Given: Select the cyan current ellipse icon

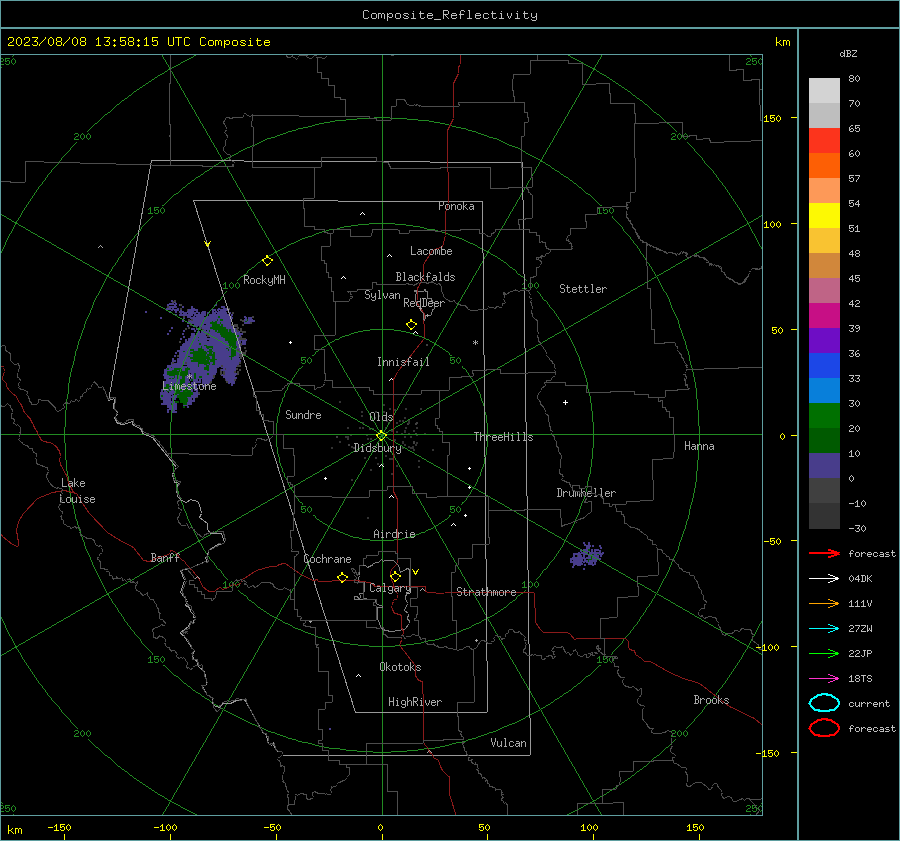Looking at the screenshot, I should [x=824, y=703].
